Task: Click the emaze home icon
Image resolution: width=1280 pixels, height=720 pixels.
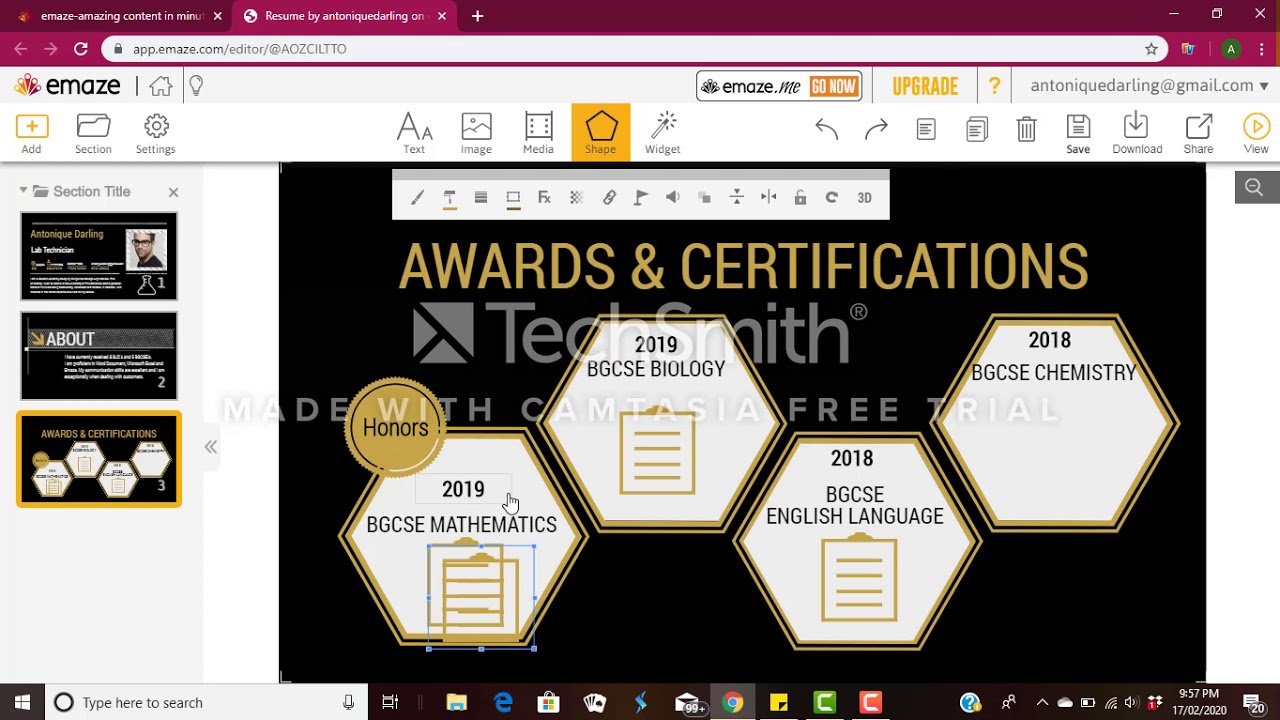Action: (x=160, y=86)
